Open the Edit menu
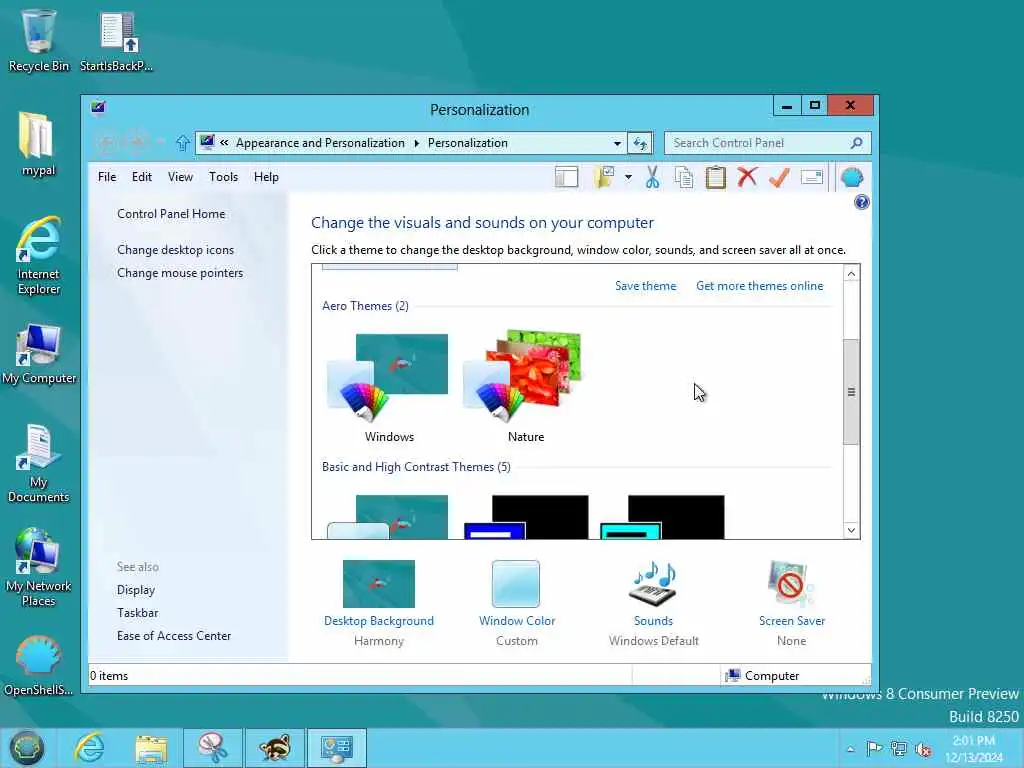Image resolution: width=1024 pixels, height=768 pixels. [142, 177]
